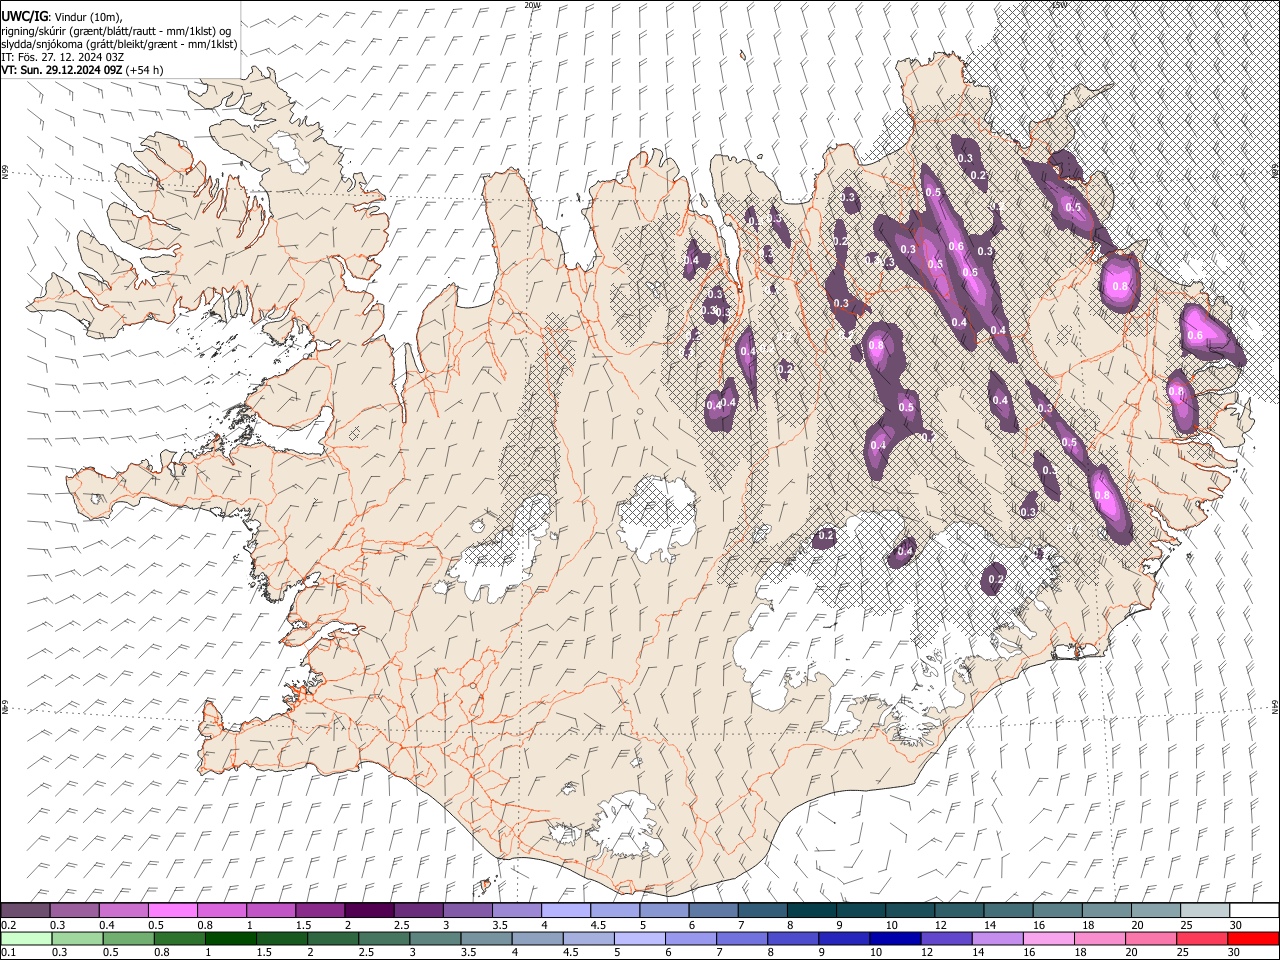Click the 'IT: Fös. 27. 12. 2024 03Z' line

coord(63,57)
